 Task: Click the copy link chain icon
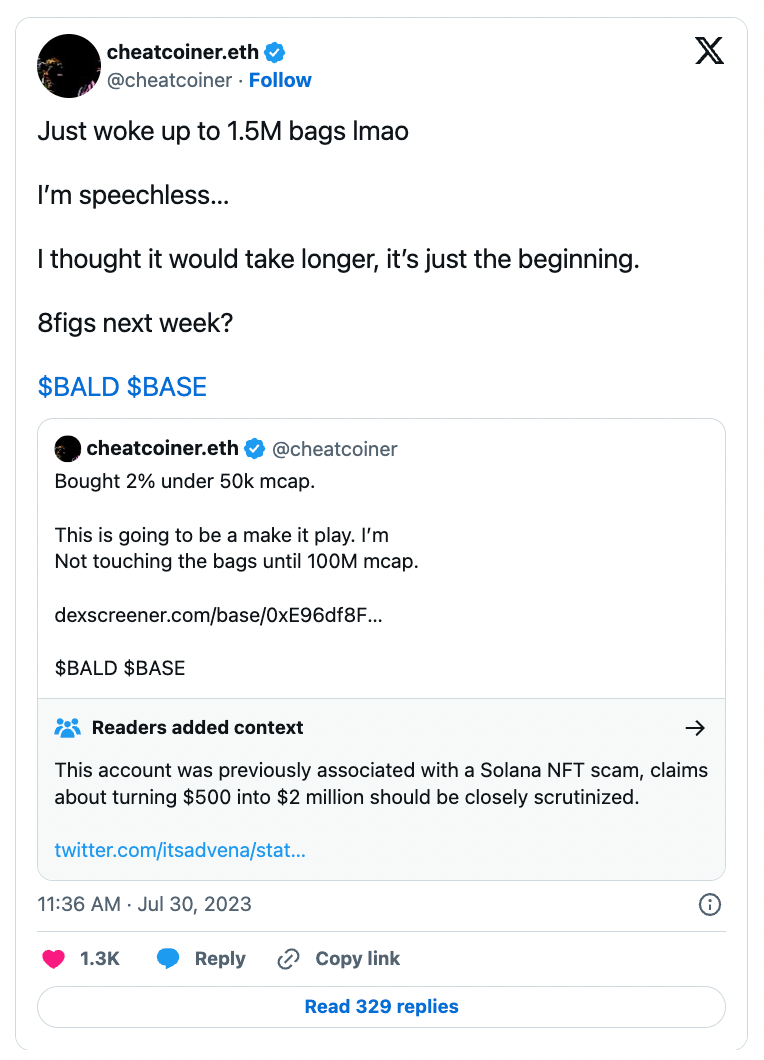click(288, 959)
